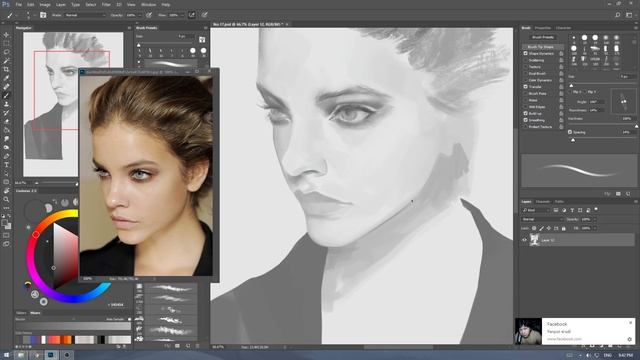Toggle Spacing checkbox
The height and width of the screenshot is (360, 640).
coord(570,132)
